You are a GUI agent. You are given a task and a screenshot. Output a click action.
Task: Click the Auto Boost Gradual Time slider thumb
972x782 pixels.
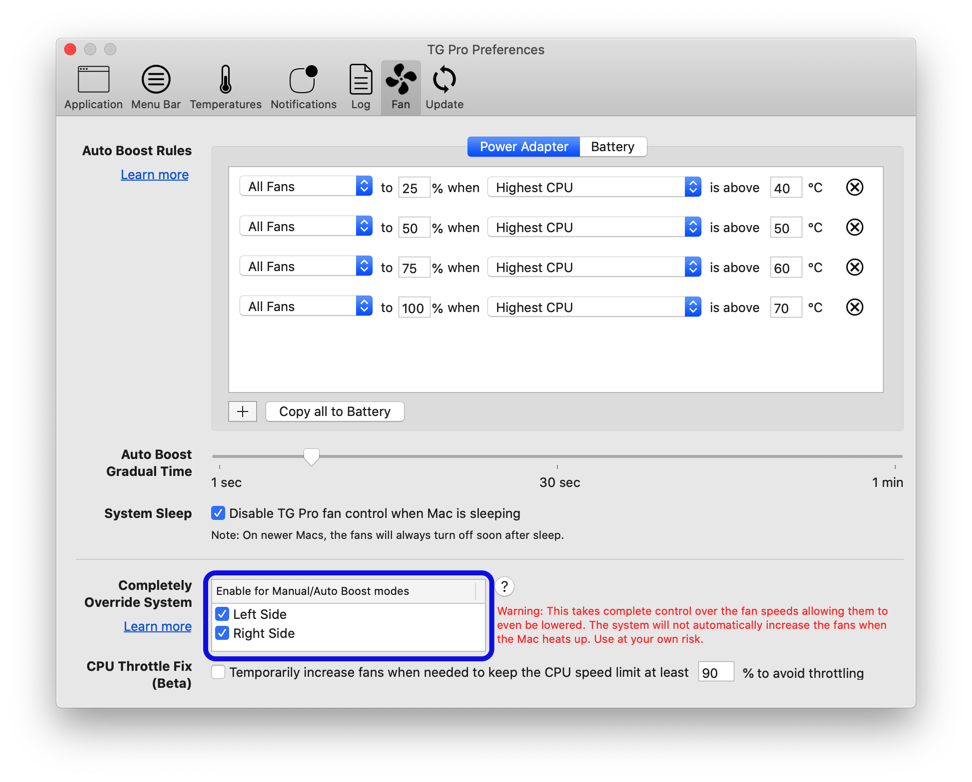pyautogui.click(x=311, y=456)
